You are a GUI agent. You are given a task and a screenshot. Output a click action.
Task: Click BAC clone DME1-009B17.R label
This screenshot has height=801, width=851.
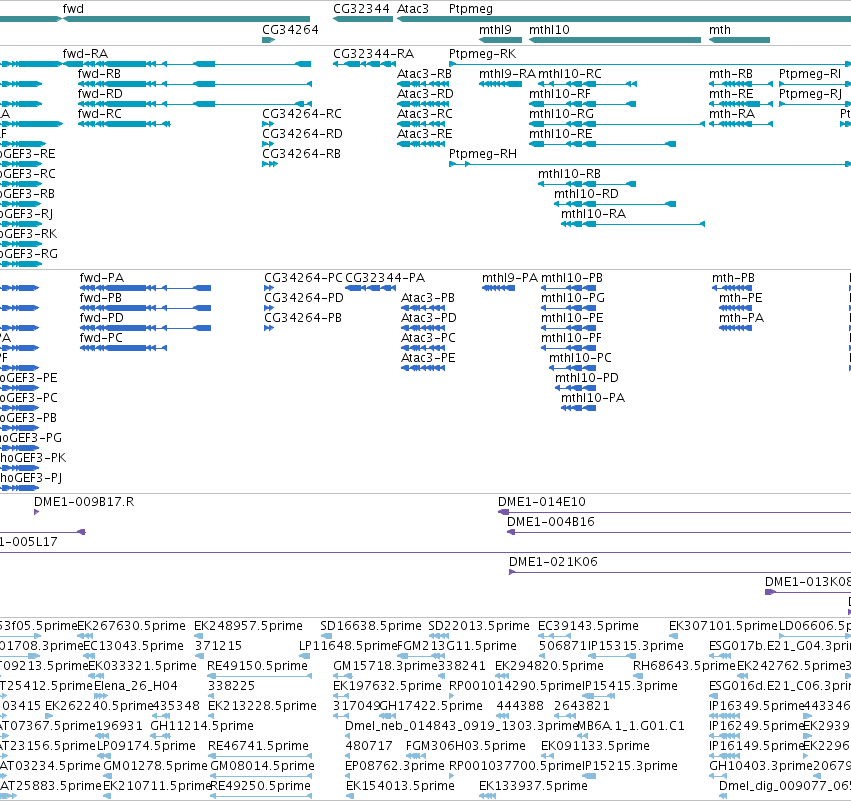tap(84, 502)
